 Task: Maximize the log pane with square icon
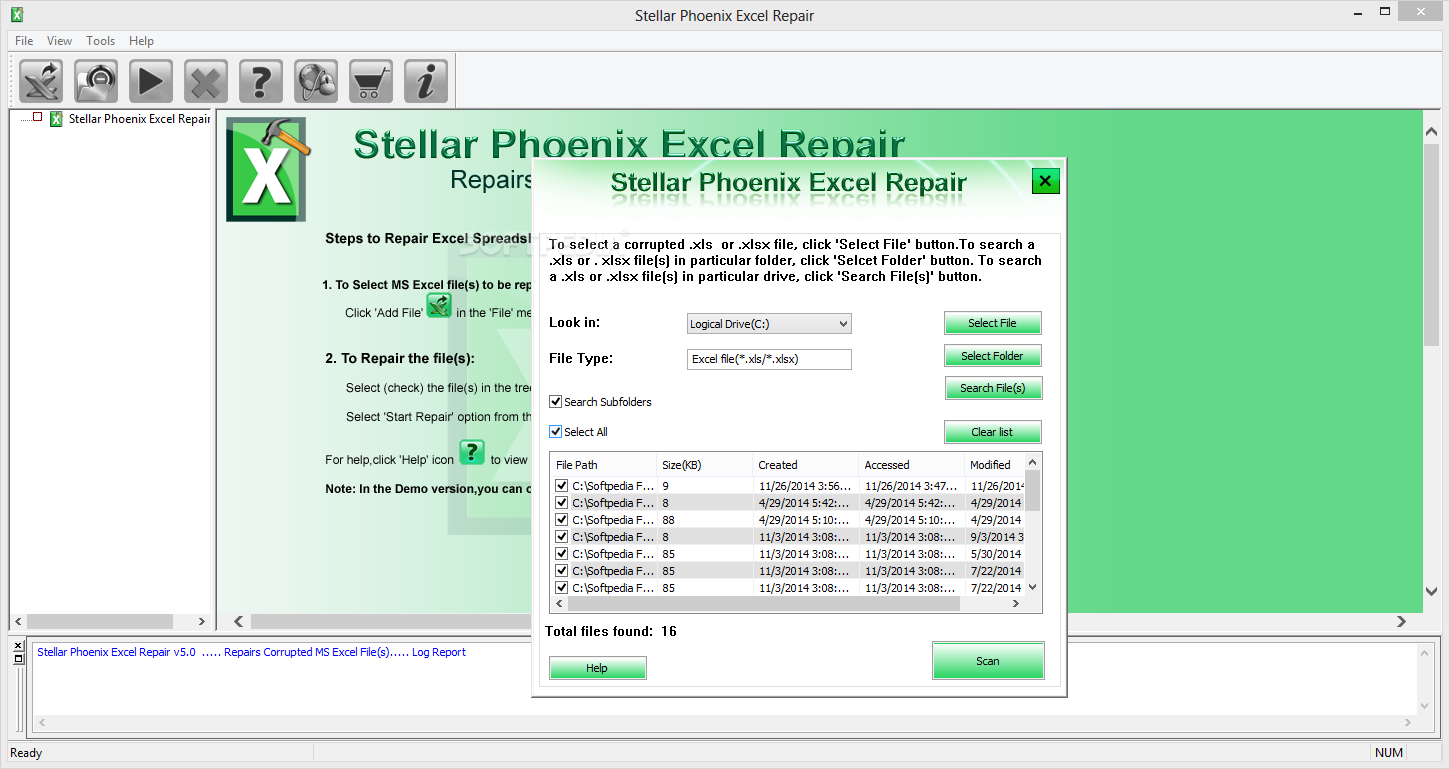coord(18,658)
